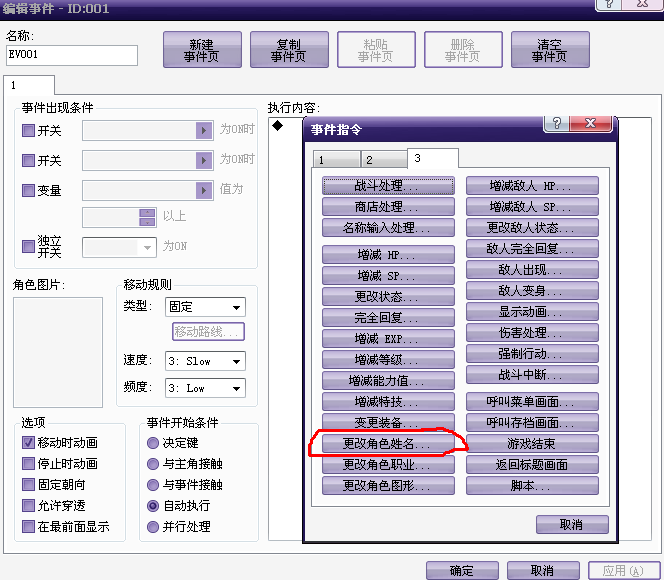Viewport: 664px width, 580px height.
Task: Select the 与事件接触 start condition
Action: click(x=152, y=484)
